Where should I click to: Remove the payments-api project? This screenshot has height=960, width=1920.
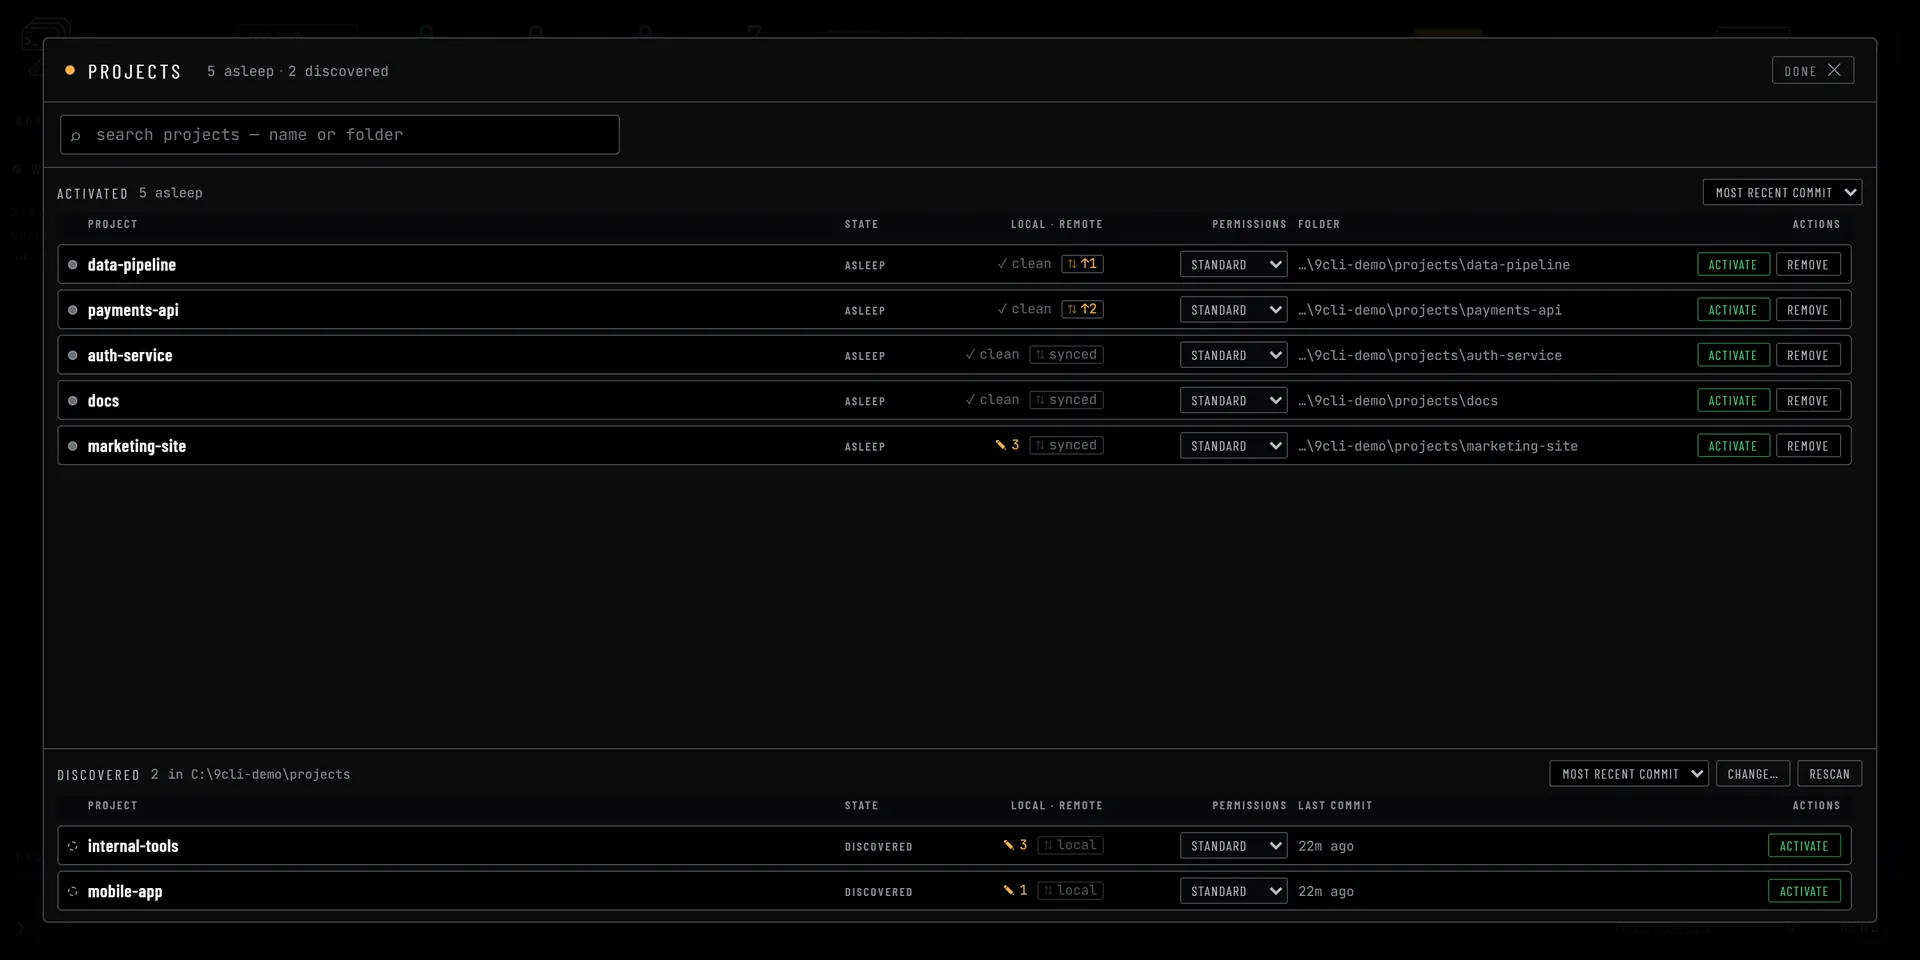pyautogui.click(x=1808, y=310)
